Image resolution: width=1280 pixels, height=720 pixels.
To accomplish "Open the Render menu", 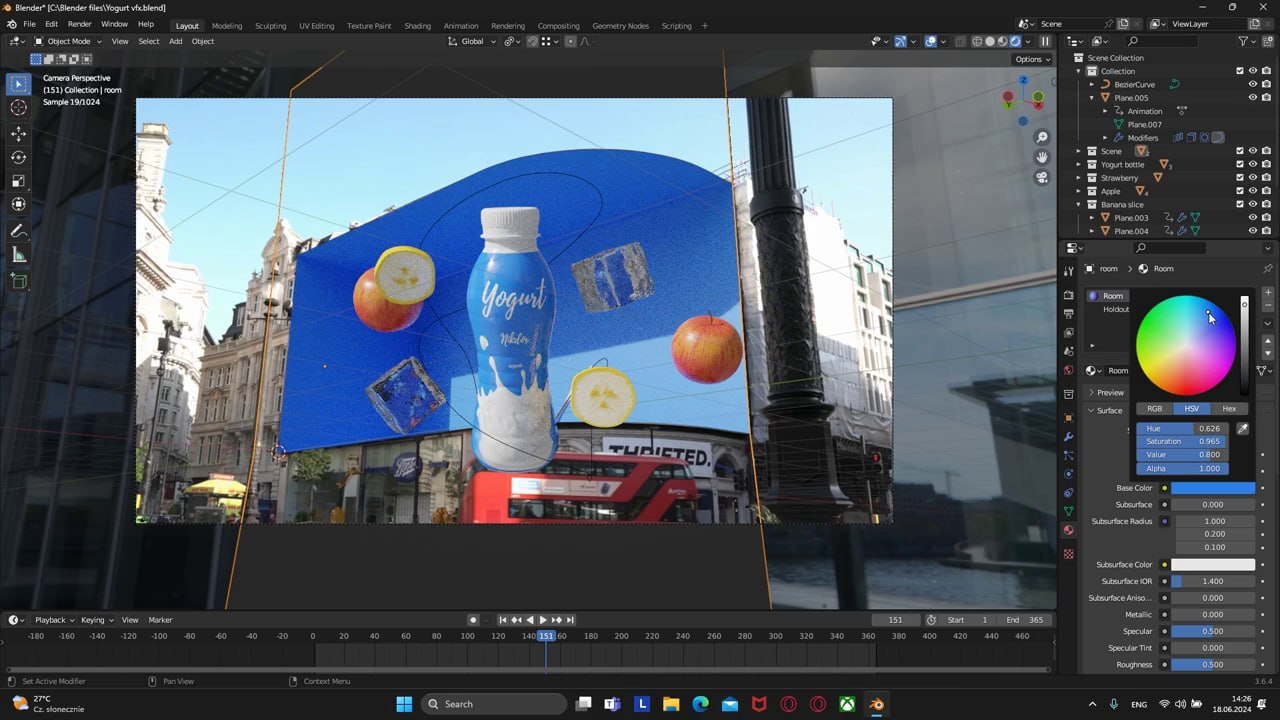I will 80,24.
